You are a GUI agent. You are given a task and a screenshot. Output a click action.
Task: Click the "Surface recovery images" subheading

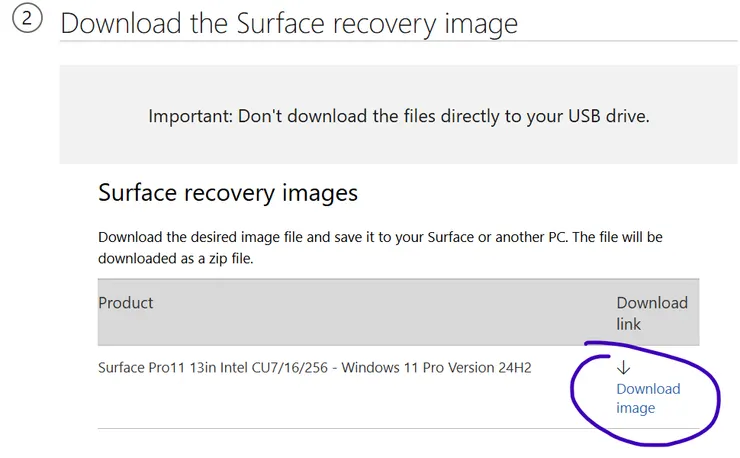pos(227,192)
